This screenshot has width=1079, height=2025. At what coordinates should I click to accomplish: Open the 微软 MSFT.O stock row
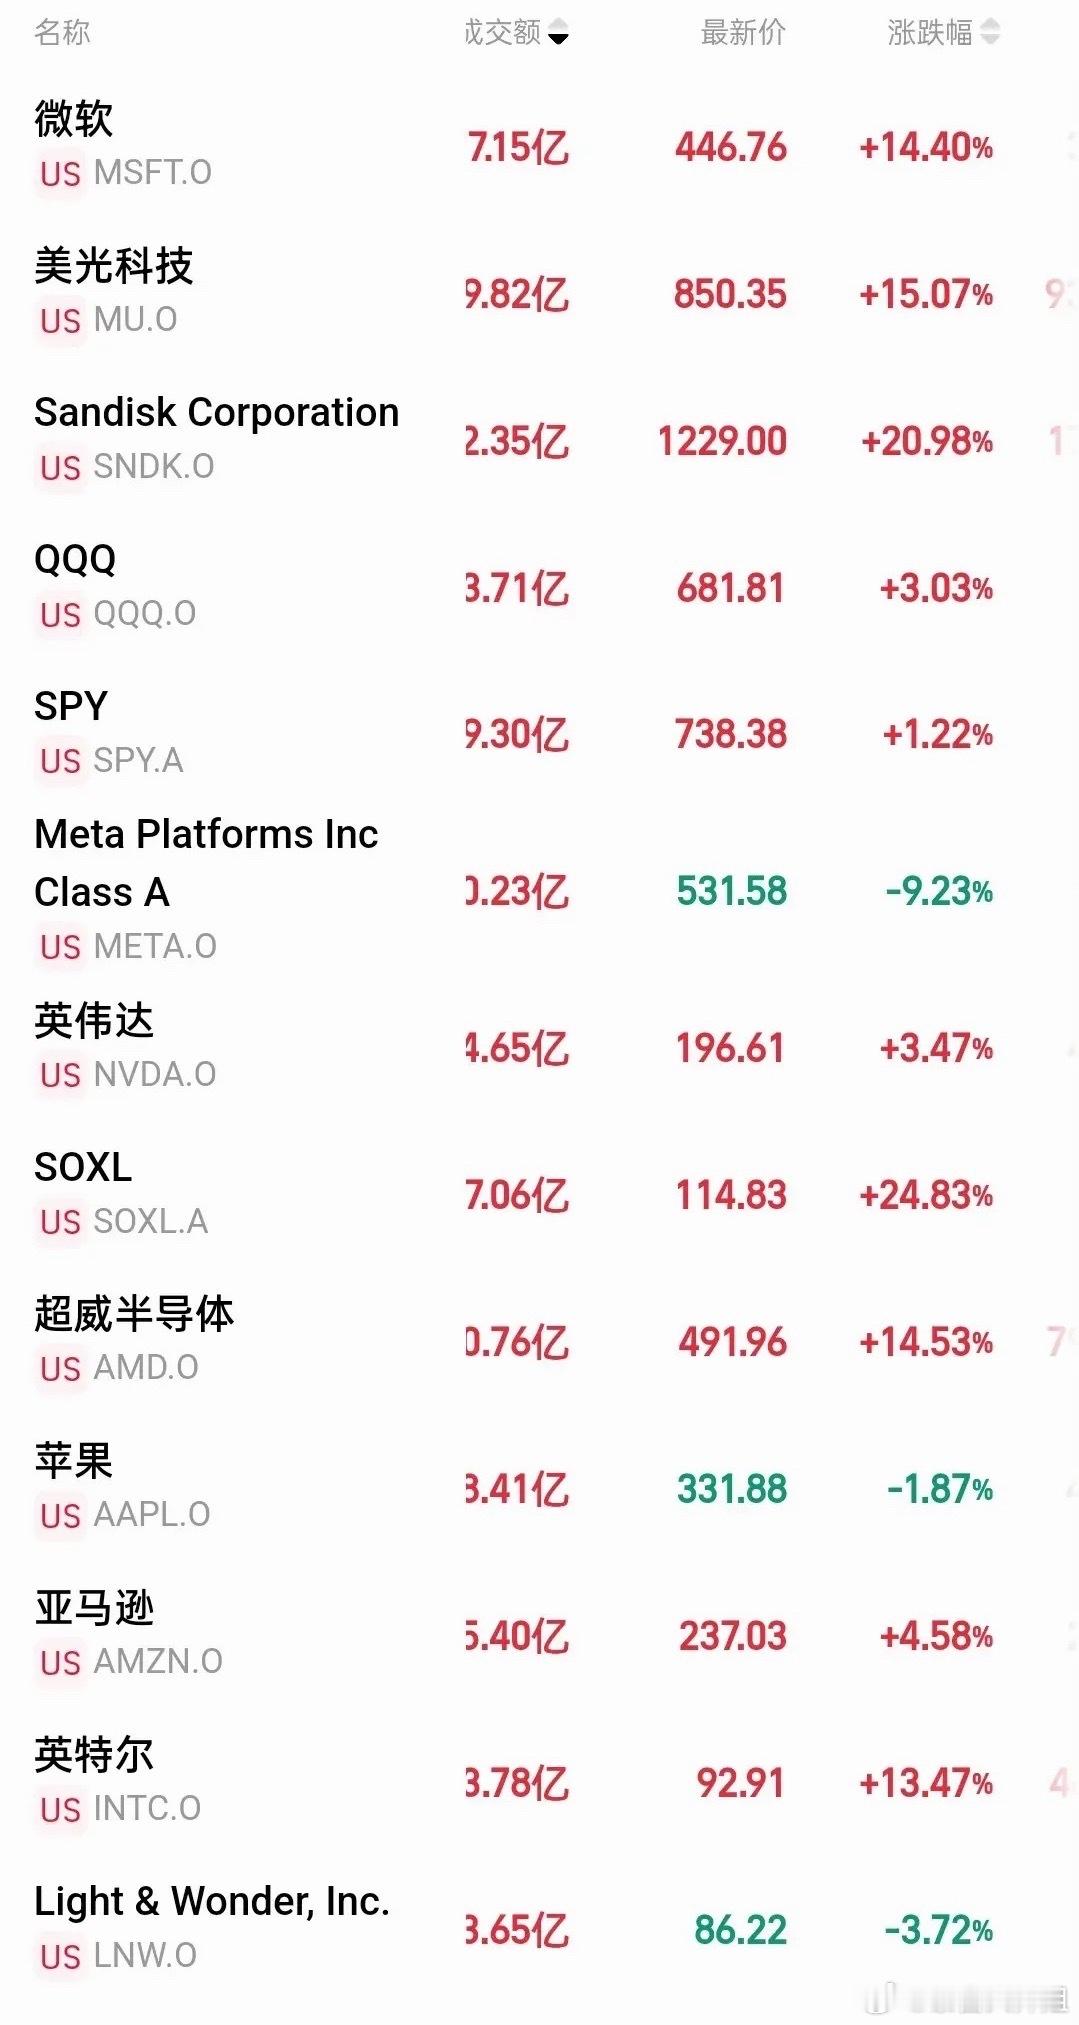pos(540,146)
